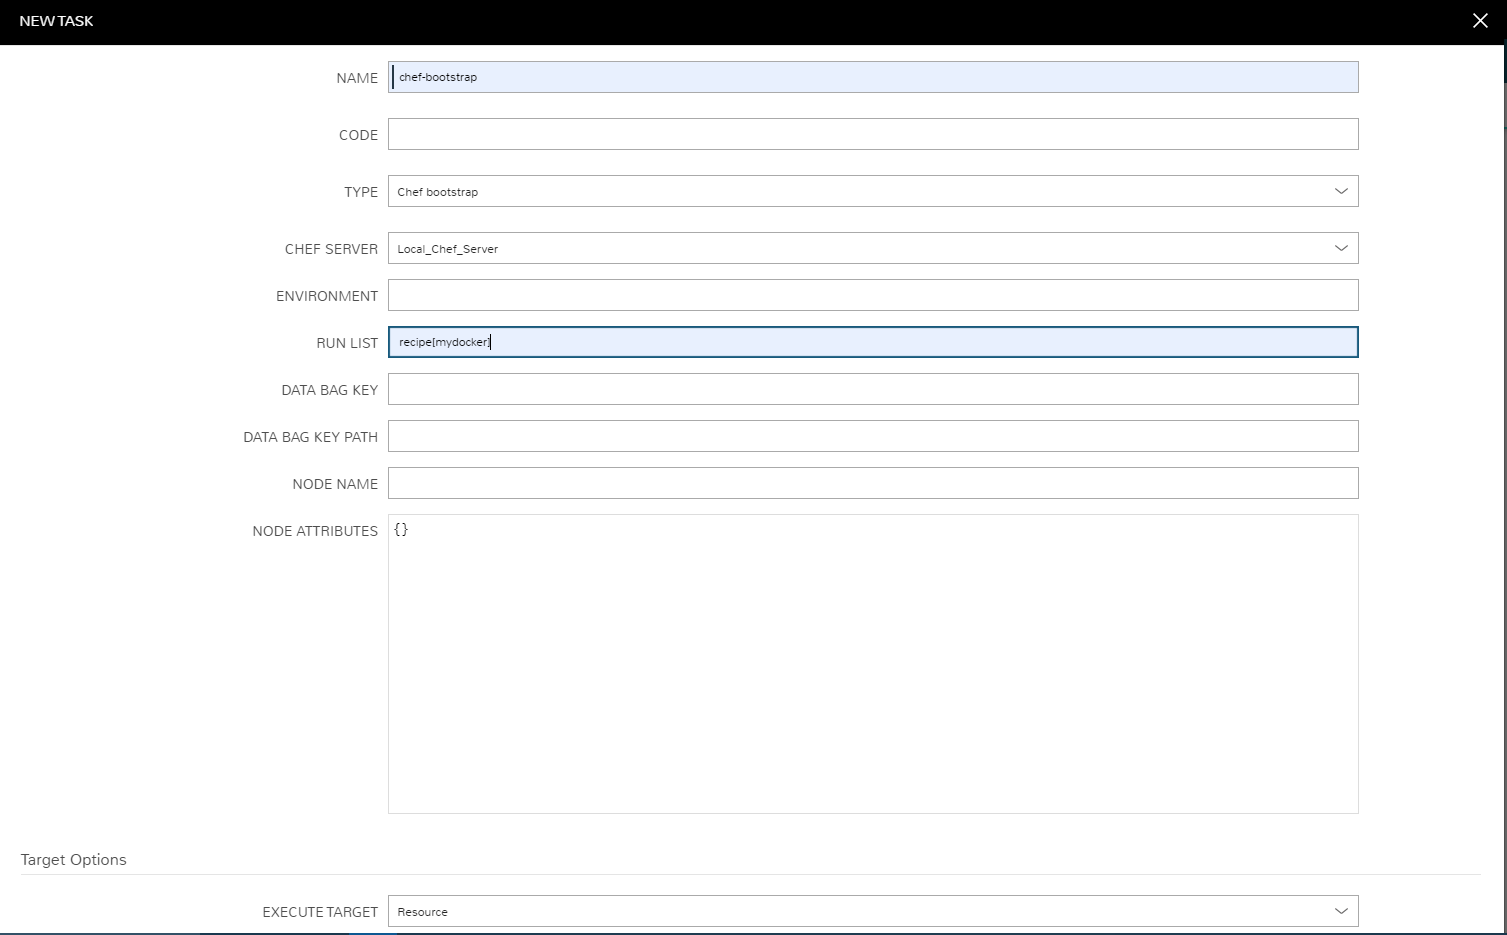Click inside the NODE ATTRIBUTES text area
Screen dimensions: 1507x935
click(x=873, y=664)
